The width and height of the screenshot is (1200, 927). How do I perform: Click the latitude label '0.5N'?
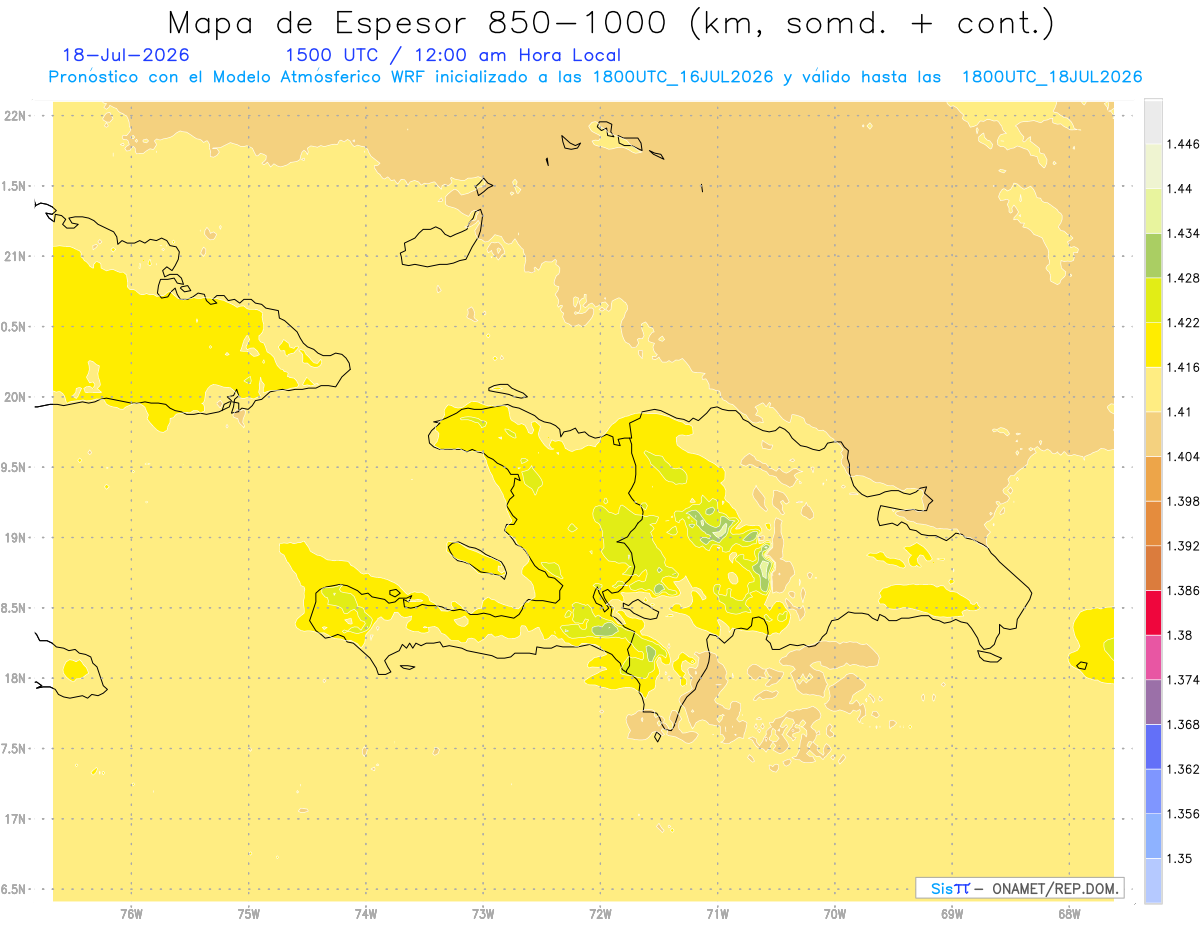click(x=15, y=327)
